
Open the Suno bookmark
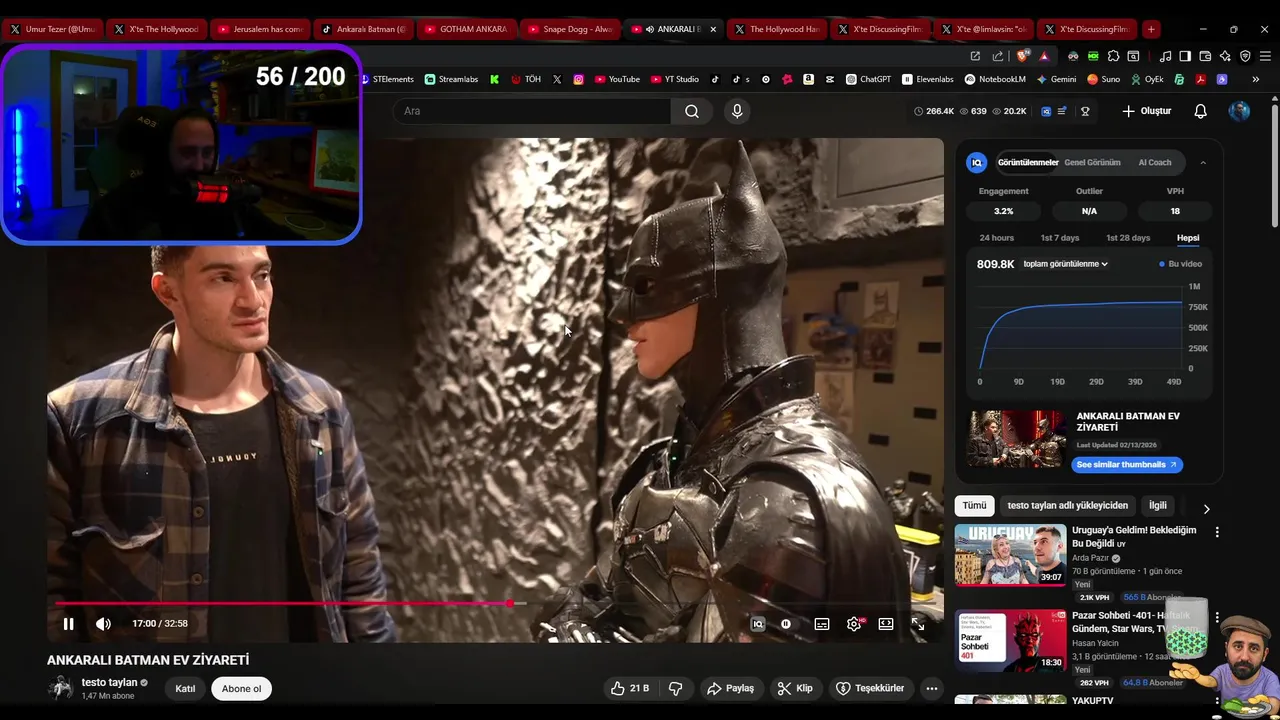click(x=1103, y=79)
